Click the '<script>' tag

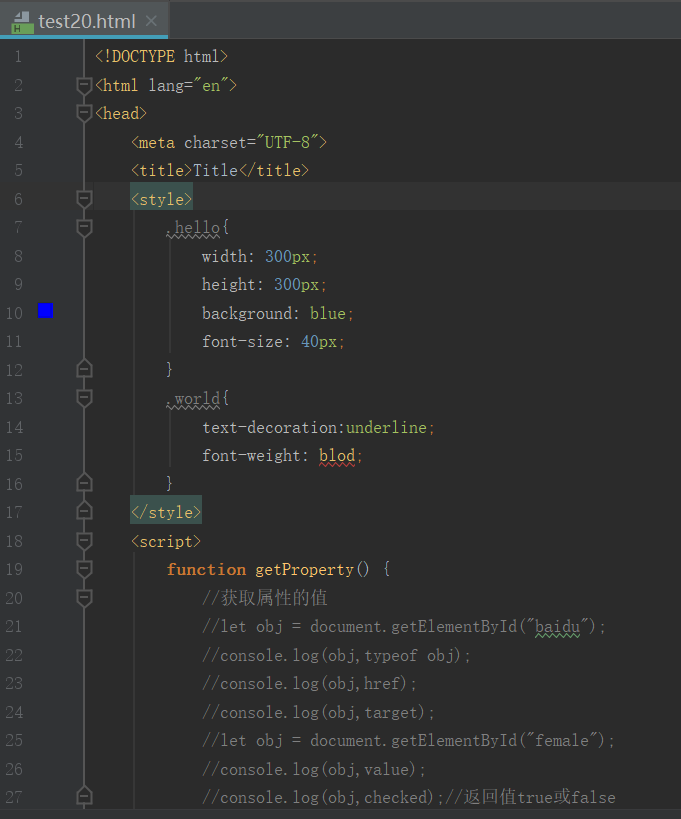tap(166, 542)
